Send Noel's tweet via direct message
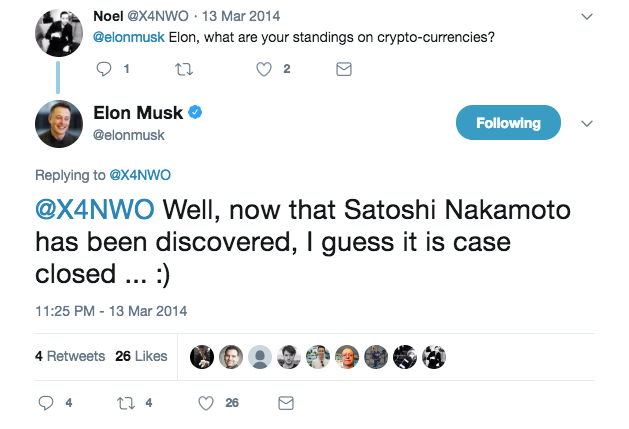 tap(343, 69)
